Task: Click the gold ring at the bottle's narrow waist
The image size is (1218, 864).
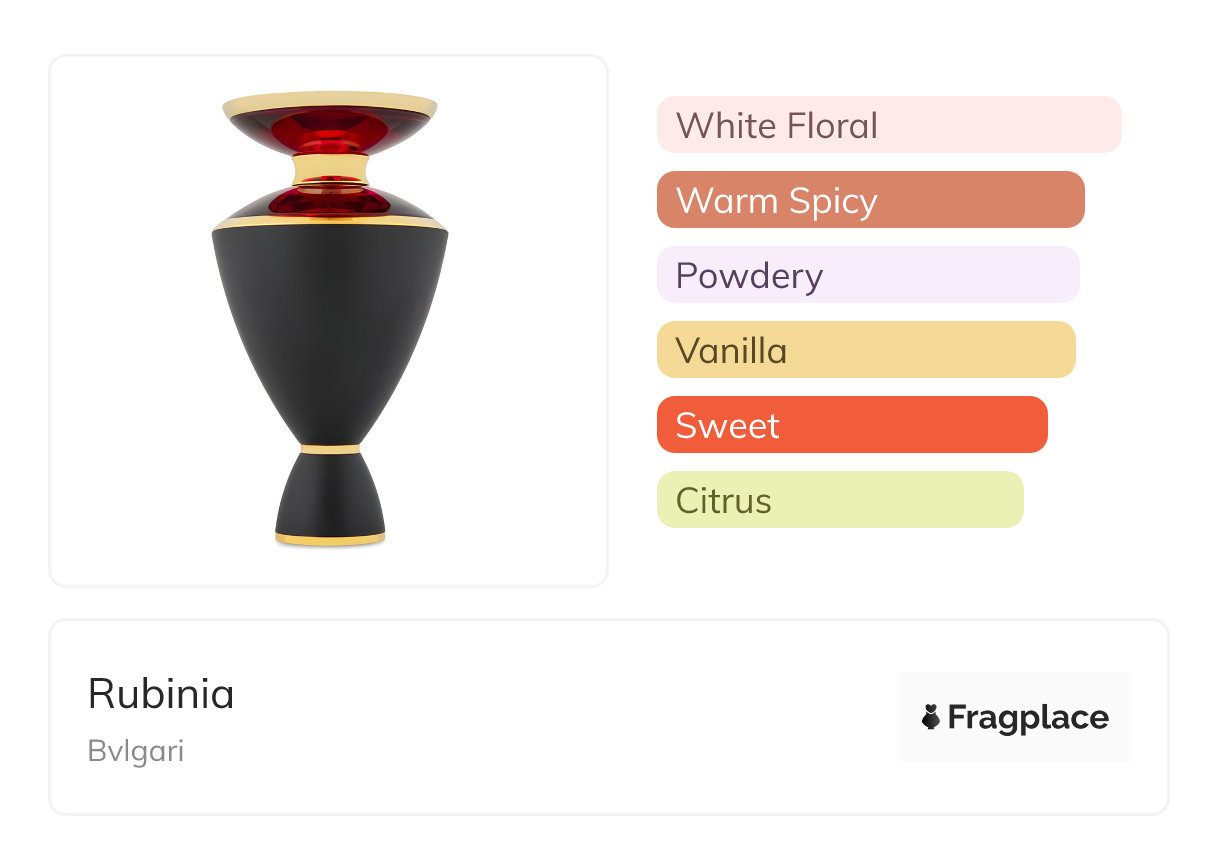Action: point(330,448)
